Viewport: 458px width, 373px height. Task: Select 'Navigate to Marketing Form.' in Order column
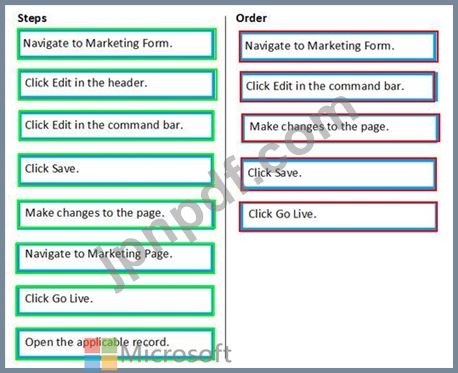338,46
